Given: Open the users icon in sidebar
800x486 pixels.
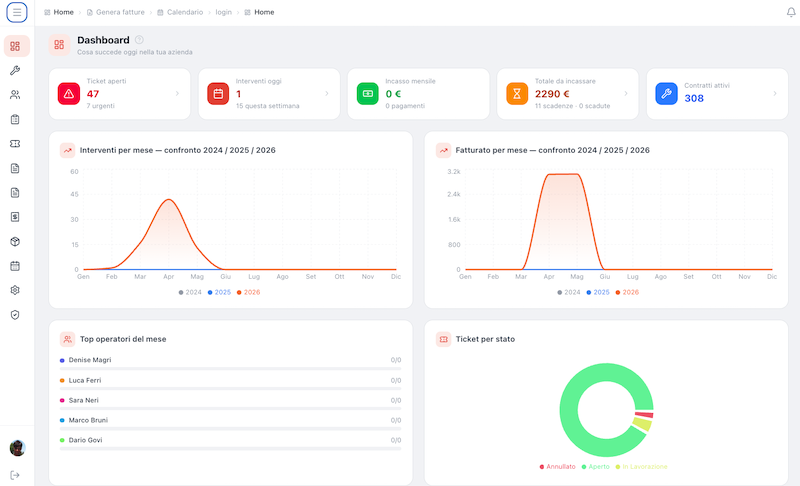Looking at the screenshot, I should click(15, 95).
